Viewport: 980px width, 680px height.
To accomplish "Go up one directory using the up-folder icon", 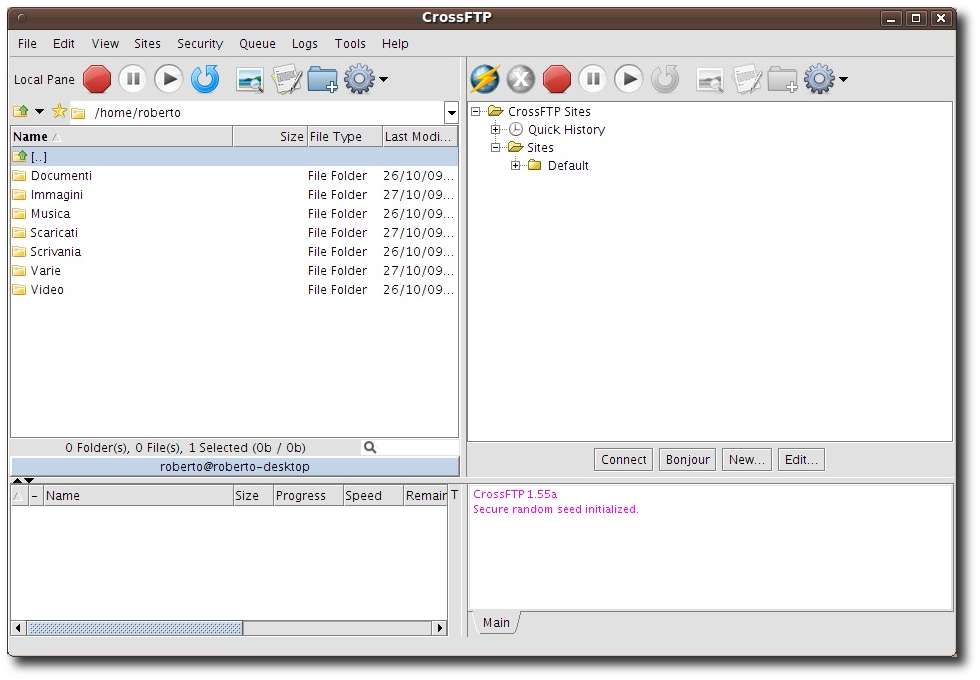I will click(x=21, y=111).
